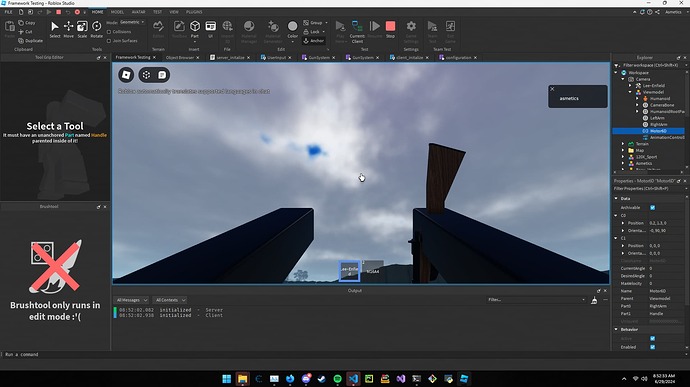Choose the Scale tool
Screen dimensions: 690x387
click(x=82, y=29)
